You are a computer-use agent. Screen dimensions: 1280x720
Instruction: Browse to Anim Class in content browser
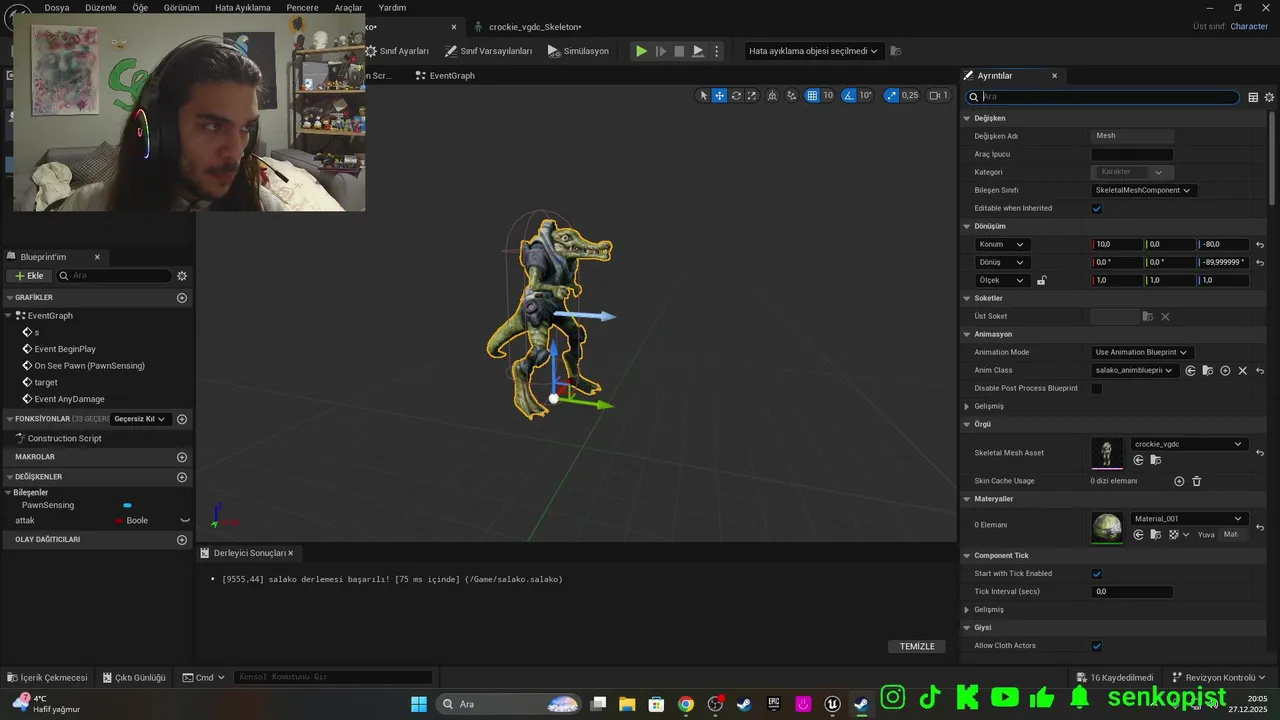[x=1208, y=370]
